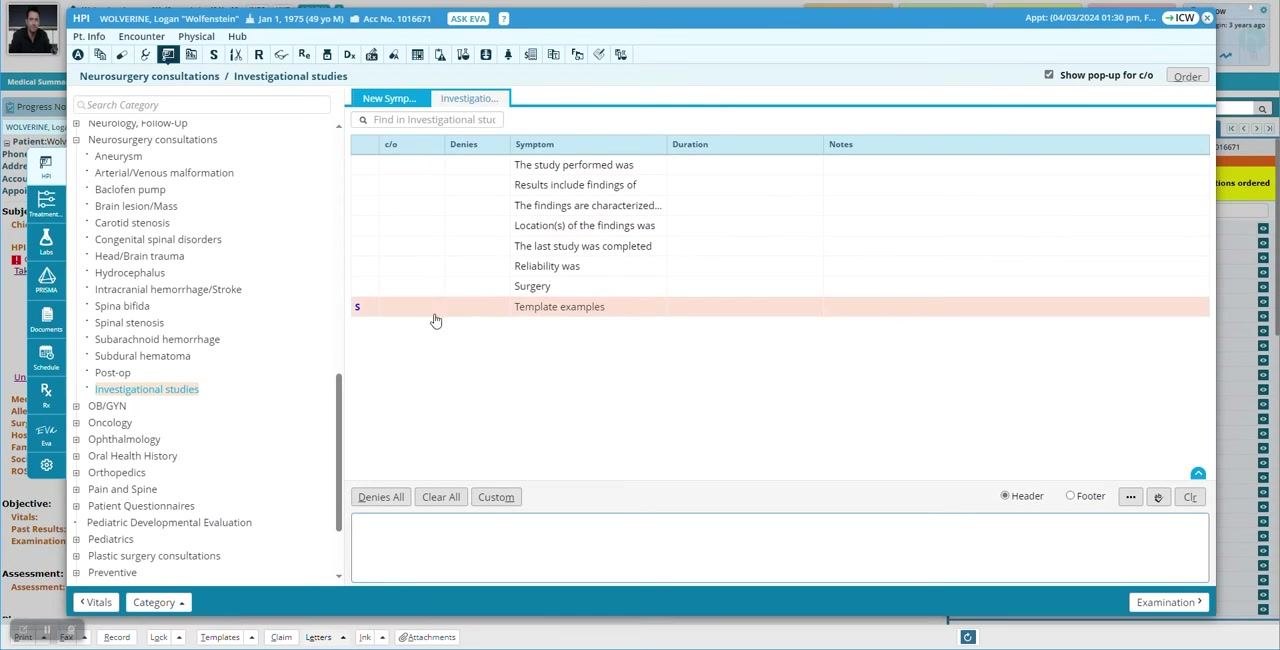Switch to the New Symp... tab
The width and height of the screenshot is (1280, 650).
(389, 98)
